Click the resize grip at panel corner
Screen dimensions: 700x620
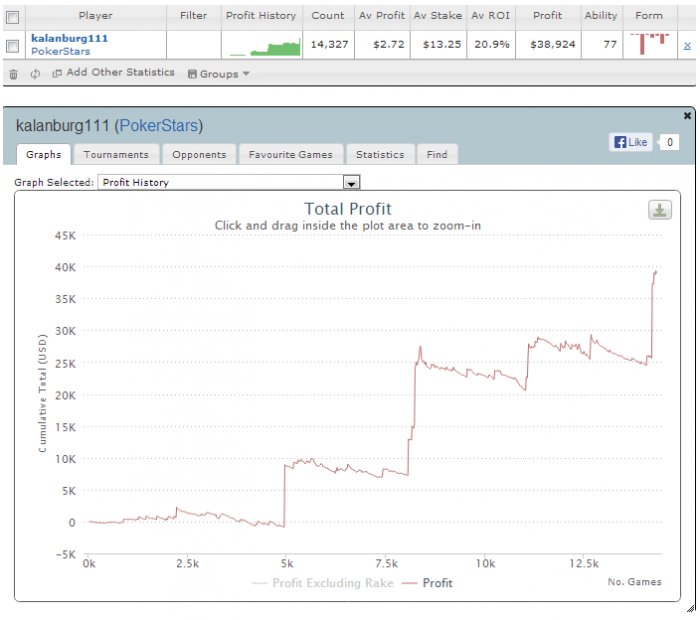click(x=691, y=608)
